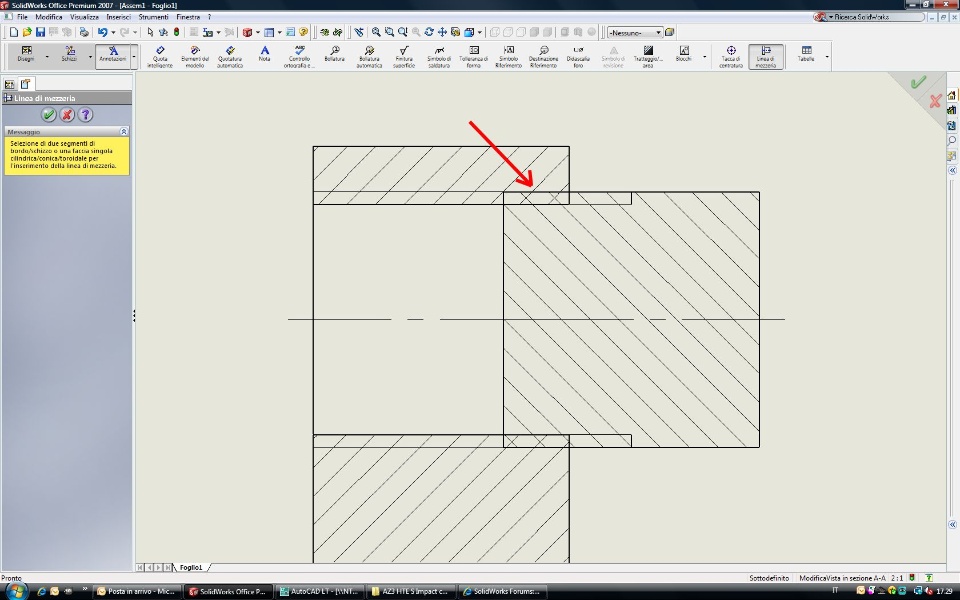
Task: Select the Bollatura balloon tool
Action: click(x=334, y=55)
